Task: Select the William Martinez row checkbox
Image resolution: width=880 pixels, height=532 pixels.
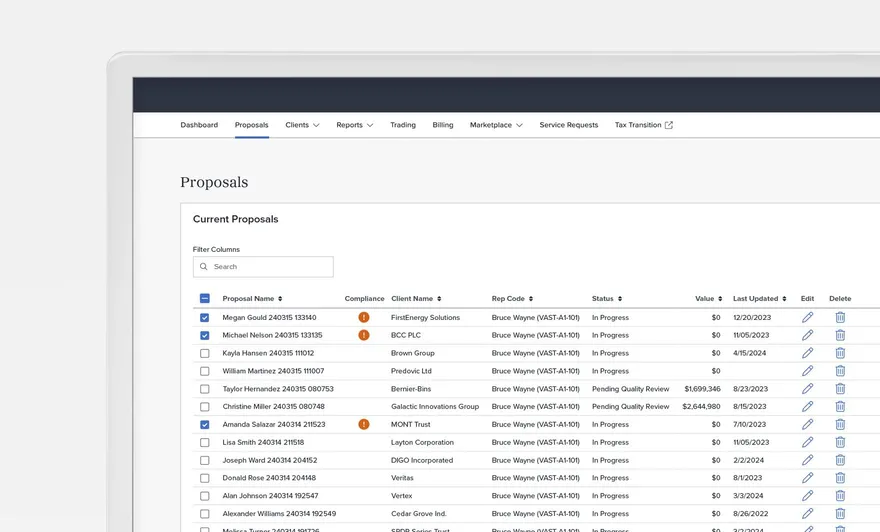Action: [x=205, y=371]
